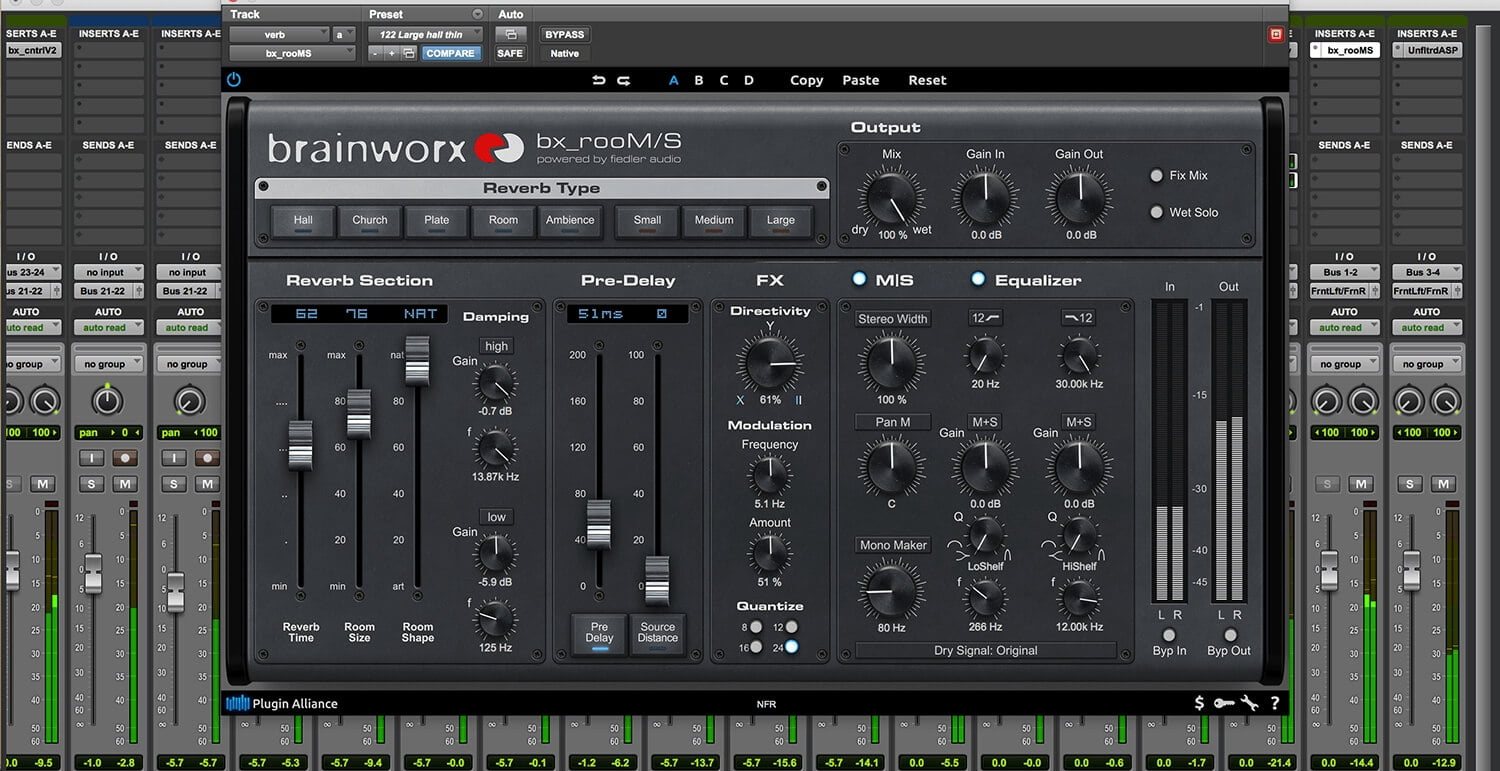
Task: Open the '122 Large hall thin' preset dropdown
Action: coord(425,34)
